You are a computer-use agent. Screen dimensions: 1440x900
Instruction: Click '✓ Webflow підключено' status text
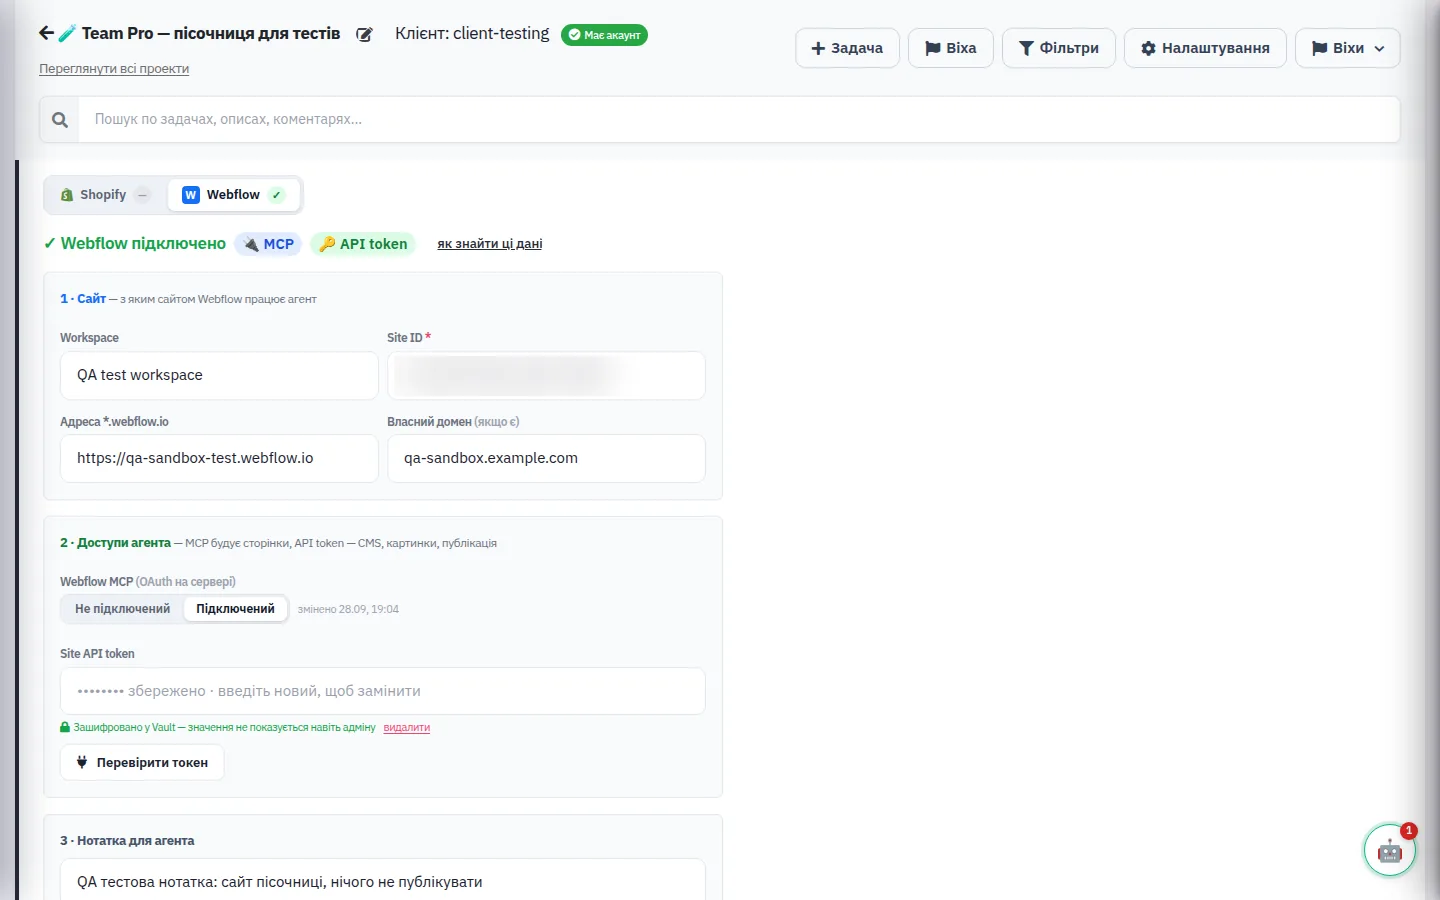pos(135,244)
